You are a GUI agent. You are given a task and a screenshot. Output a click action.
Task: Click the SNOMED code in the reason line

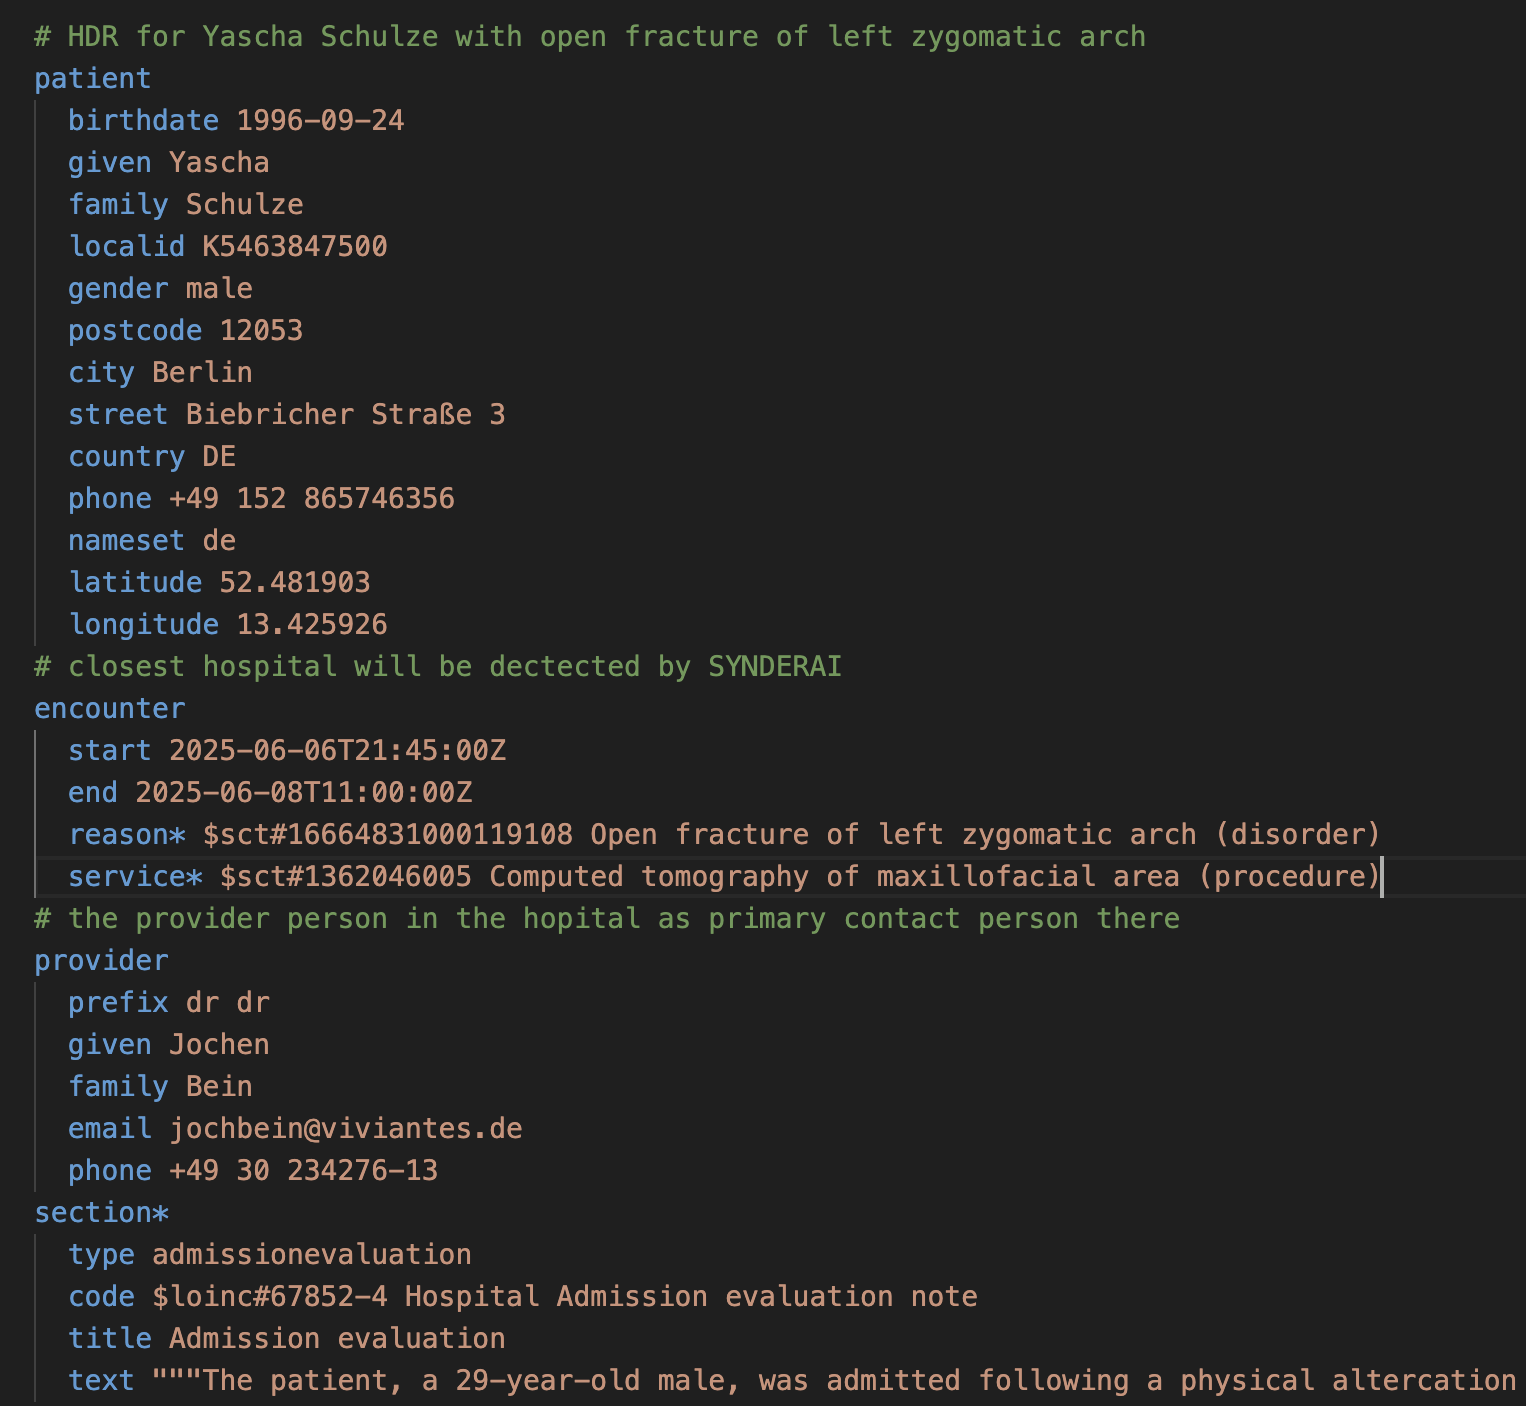(387, 835)
